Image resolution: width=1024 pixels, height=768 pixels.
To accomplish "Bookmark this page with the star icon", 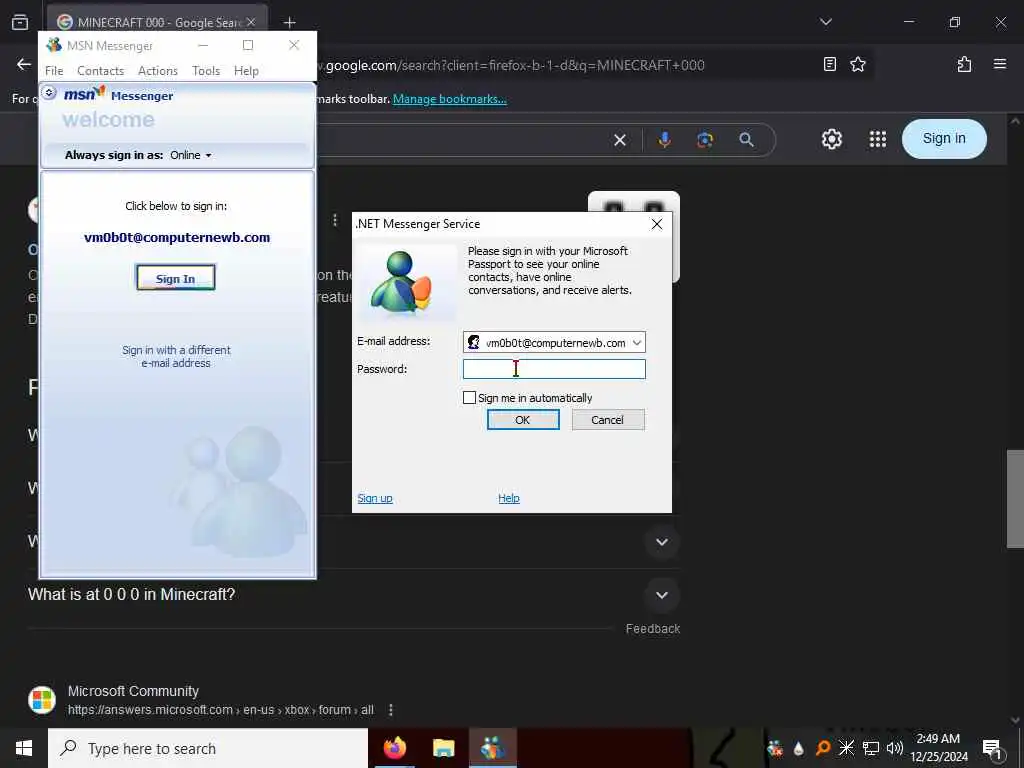I will pyautogui.click(x=857, y=64).
